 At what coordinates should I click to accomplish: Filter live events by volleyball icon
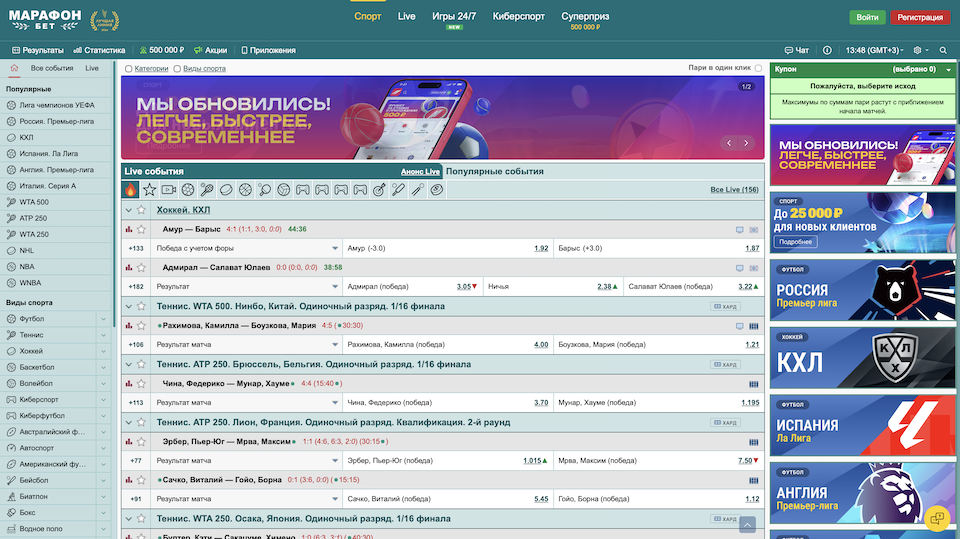pyautogui.click(x=283, y=190)
